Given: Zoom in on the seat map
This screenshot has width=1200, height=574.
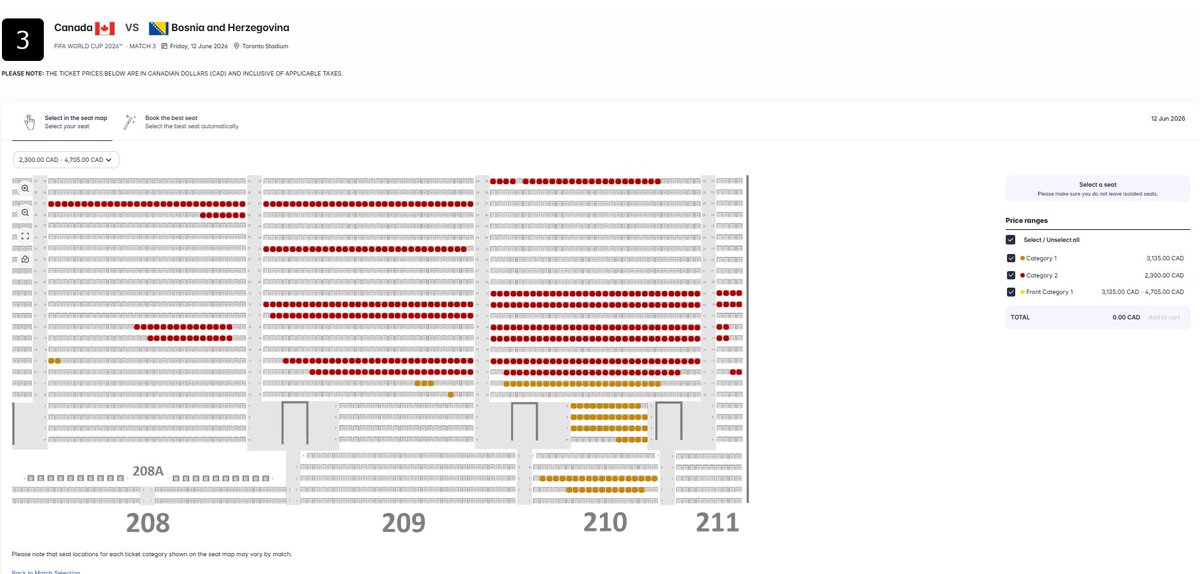Looking at the screenshot, I should click(25, 188).
